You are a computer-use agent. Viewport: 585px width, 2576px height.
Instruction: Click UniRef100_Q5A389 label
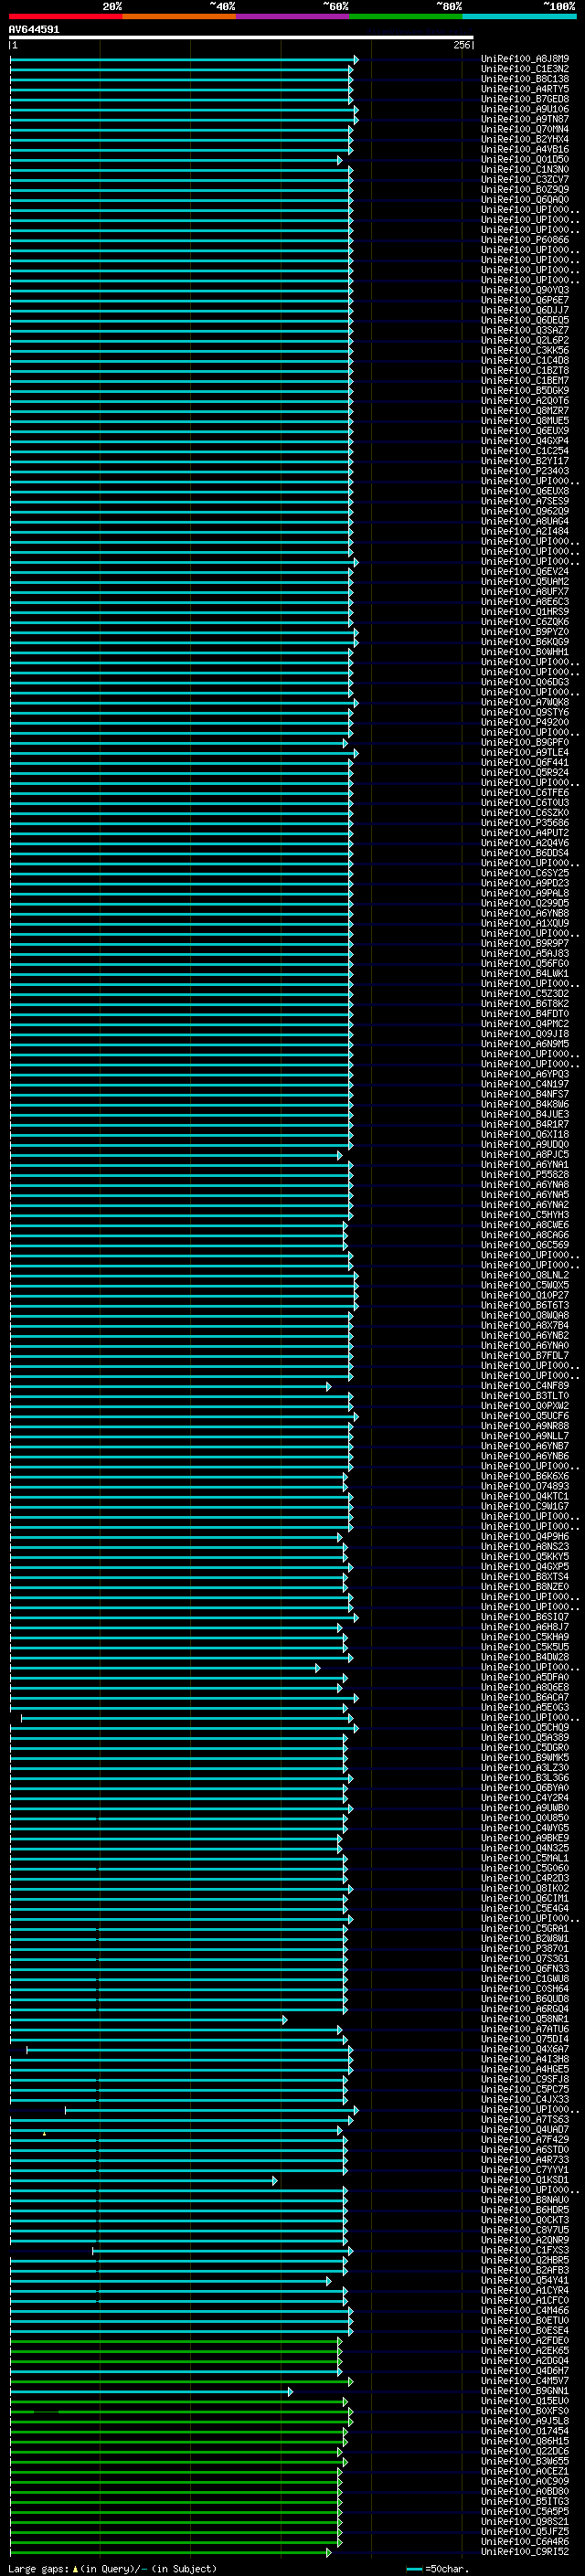pos(525,1737)
